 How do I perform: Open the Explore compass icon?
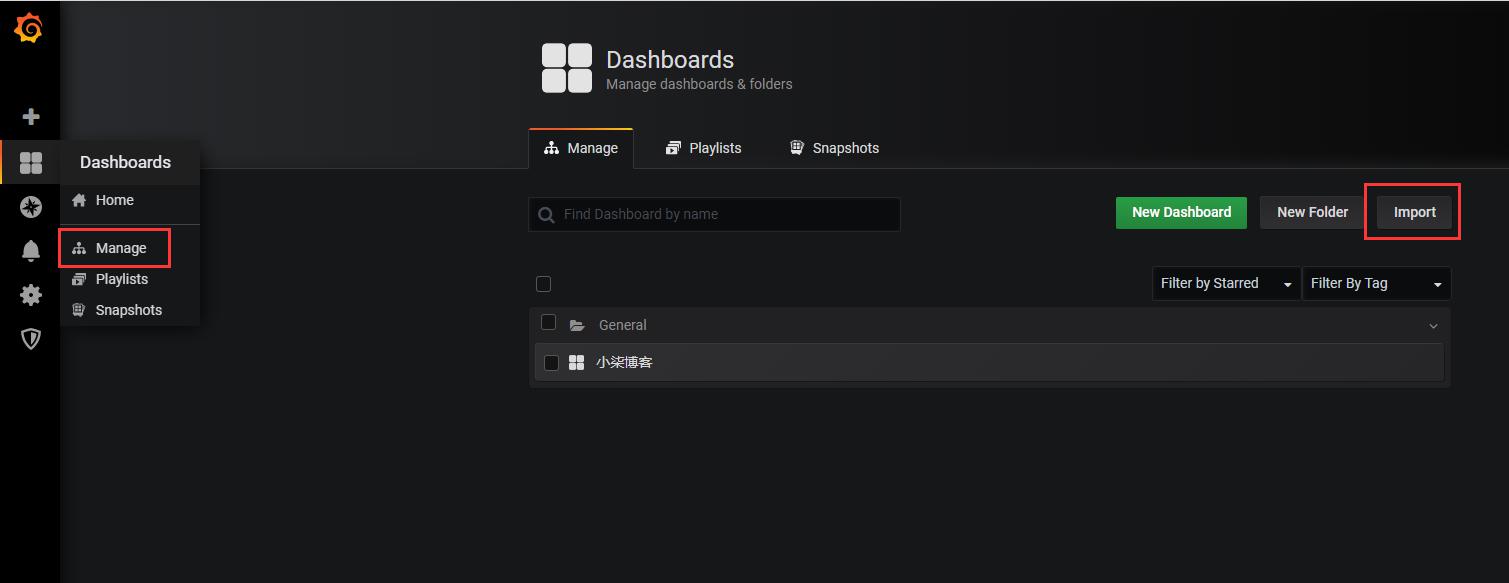[x=31, y=207]
